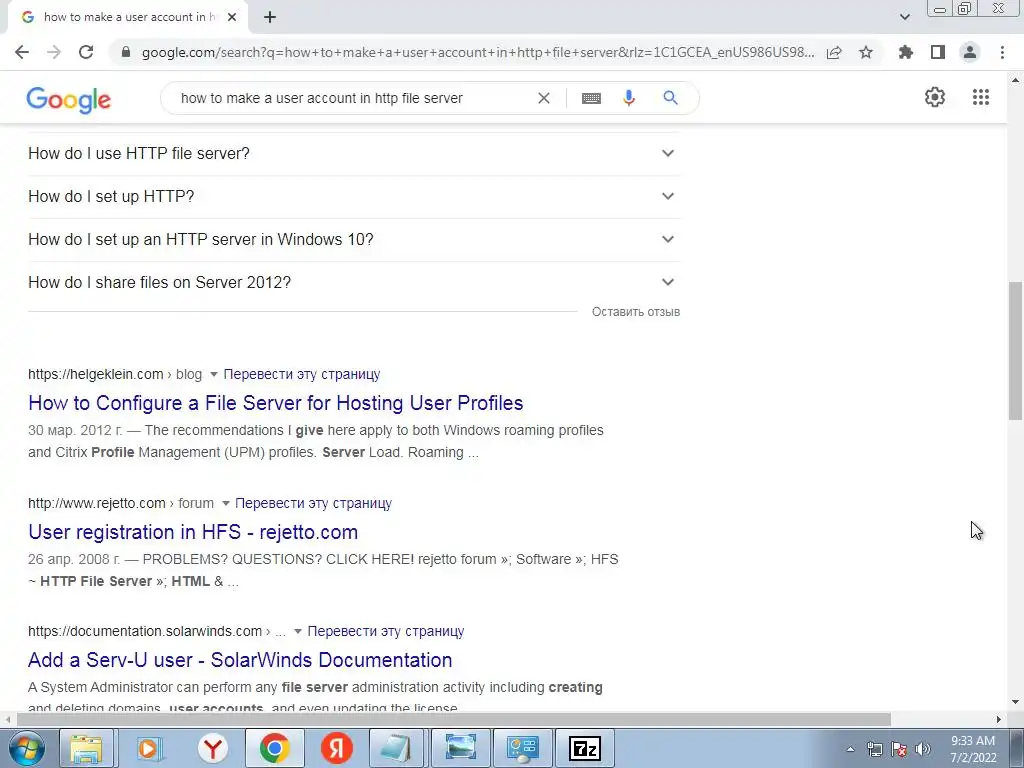
Task: Expand 'How do I use HTTP file server?'
Action: tap(353, 153)
